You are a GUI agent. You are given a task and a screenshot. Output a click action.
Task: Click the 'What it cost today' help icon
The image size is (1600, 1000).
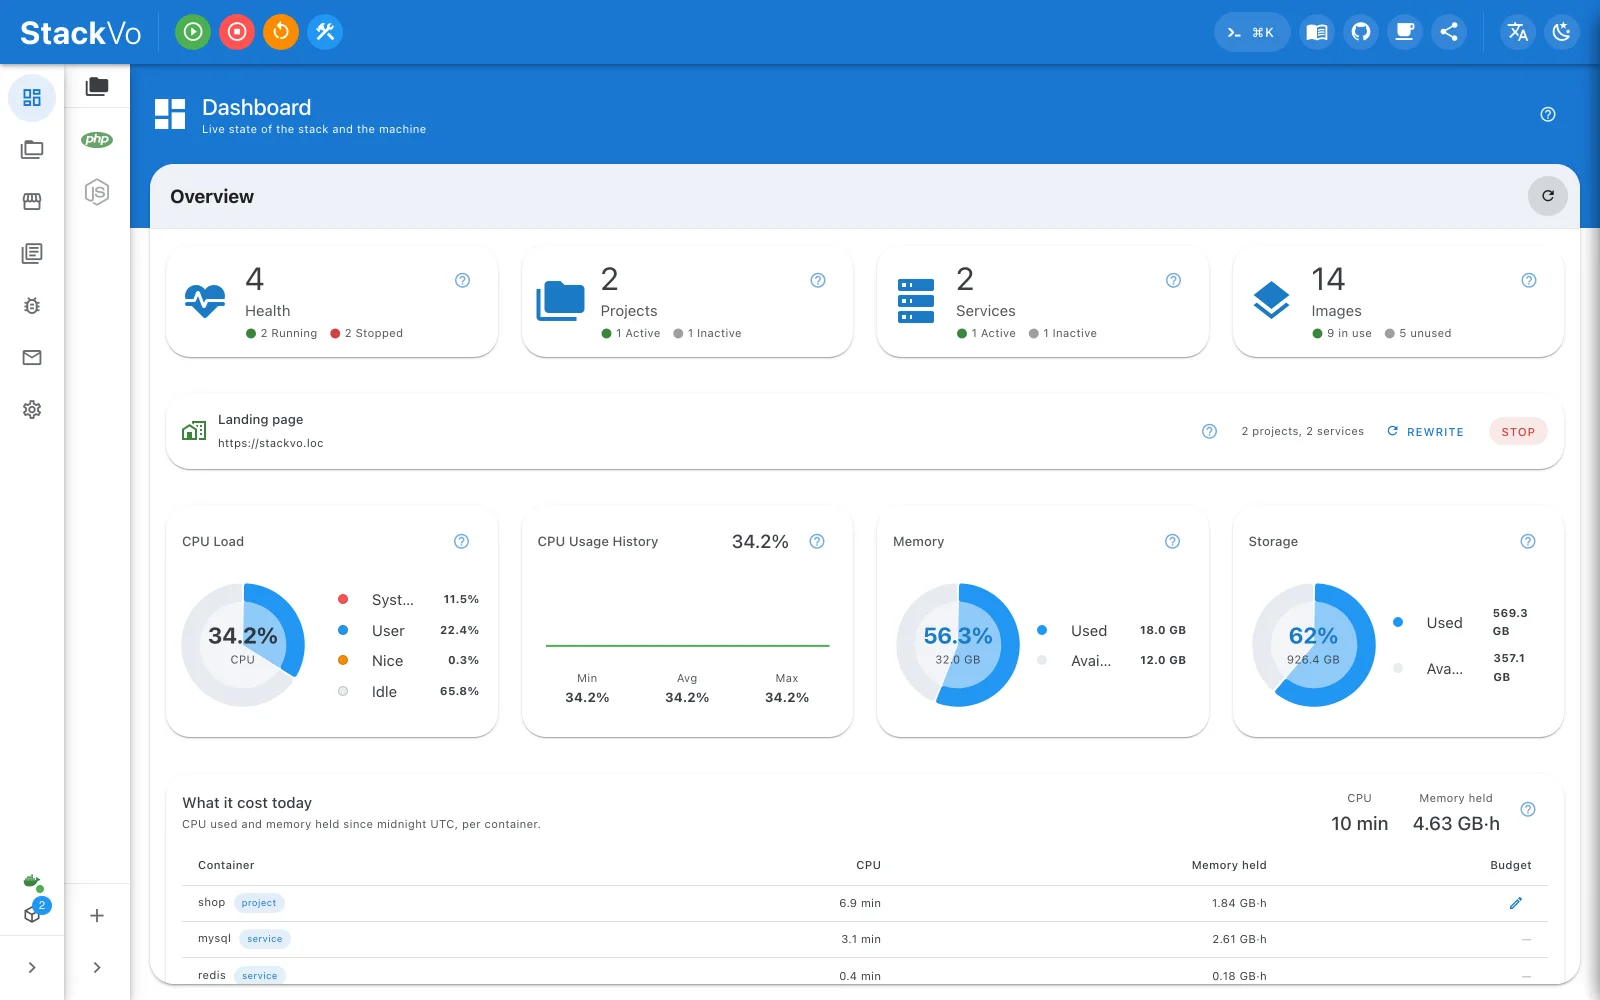[x=1528, y=809]
